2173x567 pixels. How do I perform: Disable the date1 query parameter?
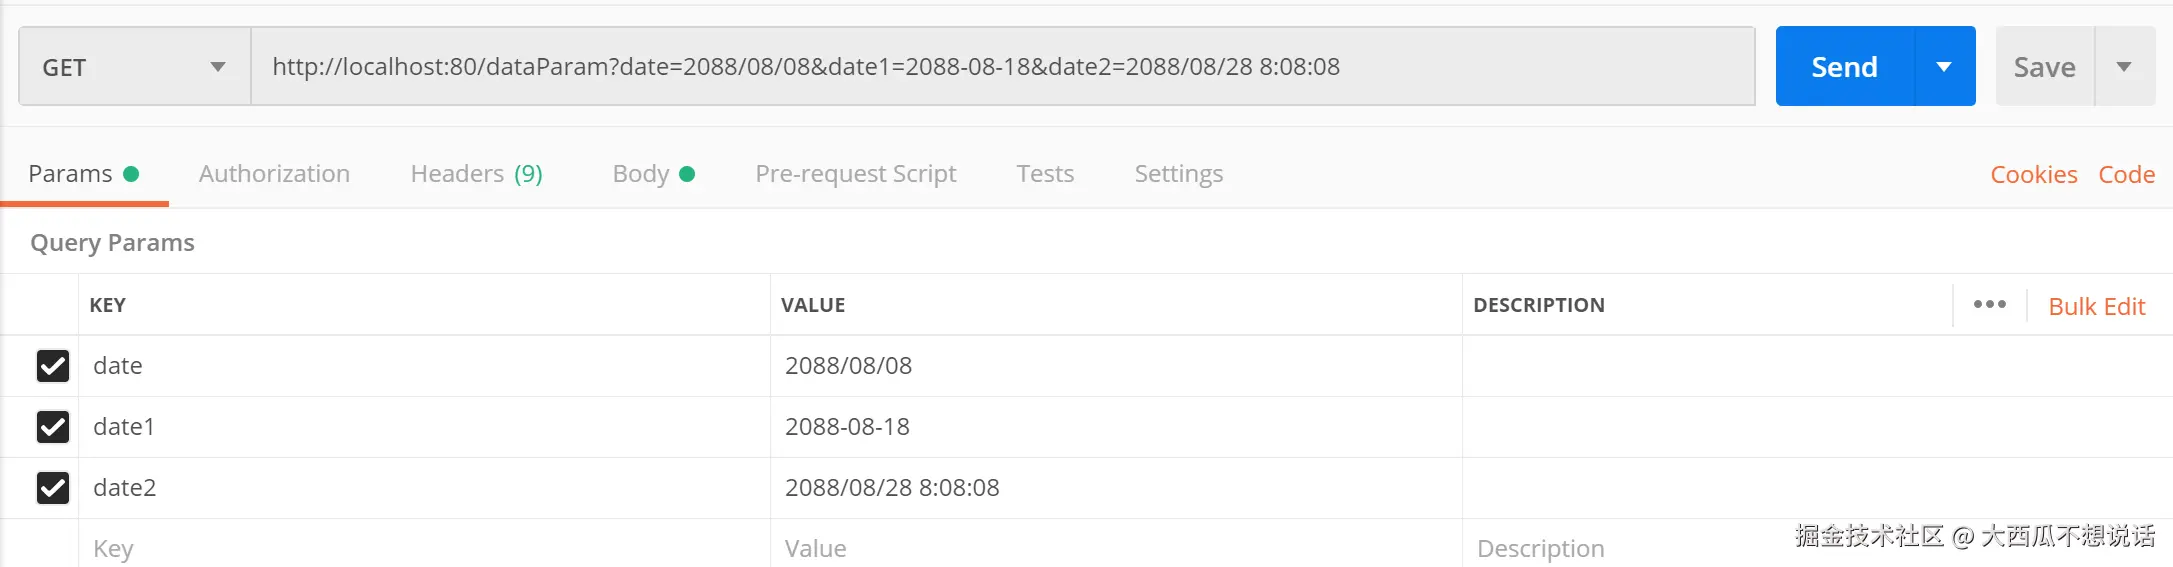pos(53,427)
